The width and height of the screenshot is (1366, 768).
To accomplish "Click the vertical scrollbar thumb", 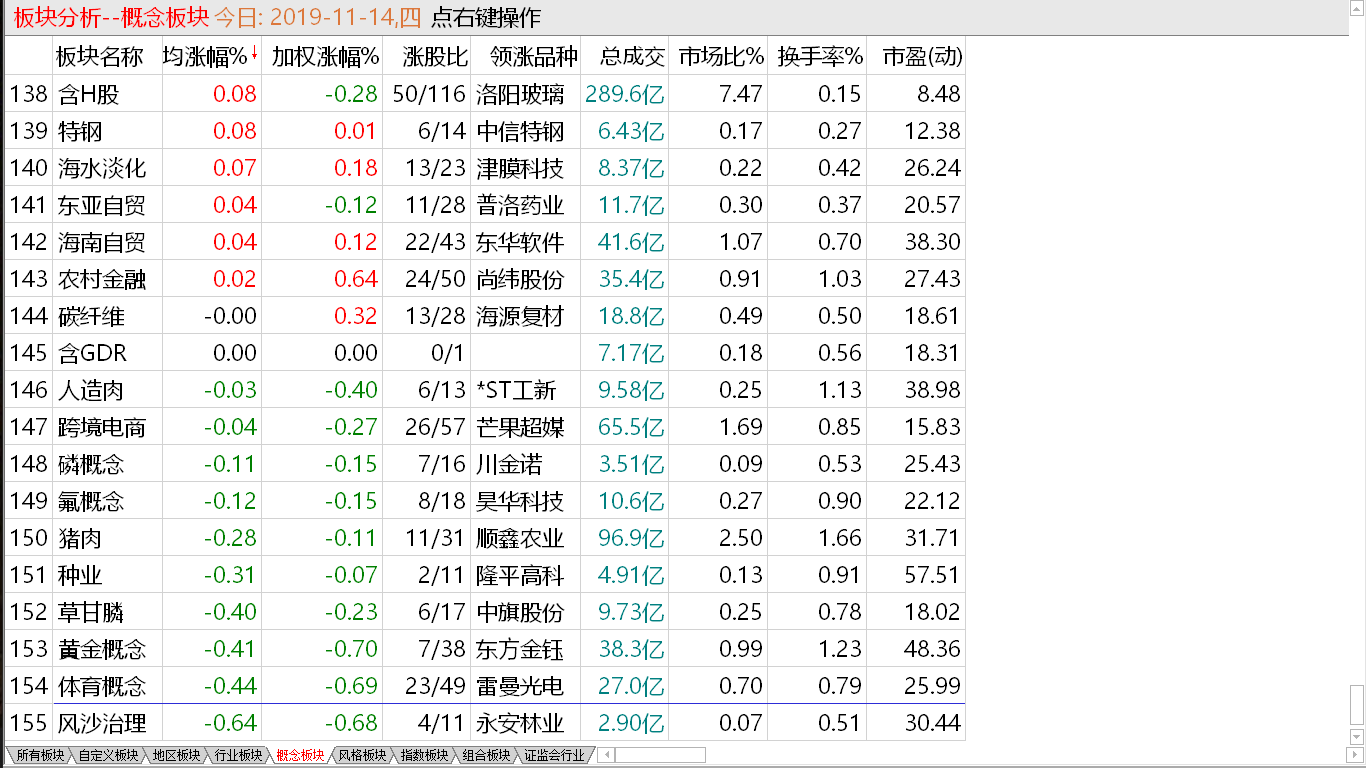I will 1356,707.
